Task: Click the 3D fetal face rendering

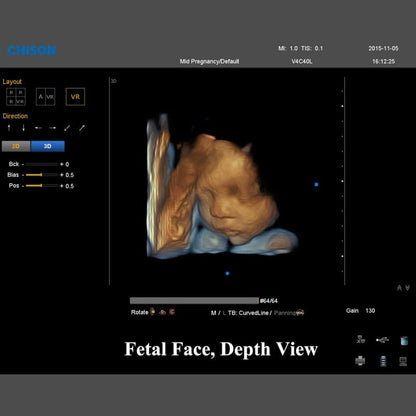Action: pos(222,187)
